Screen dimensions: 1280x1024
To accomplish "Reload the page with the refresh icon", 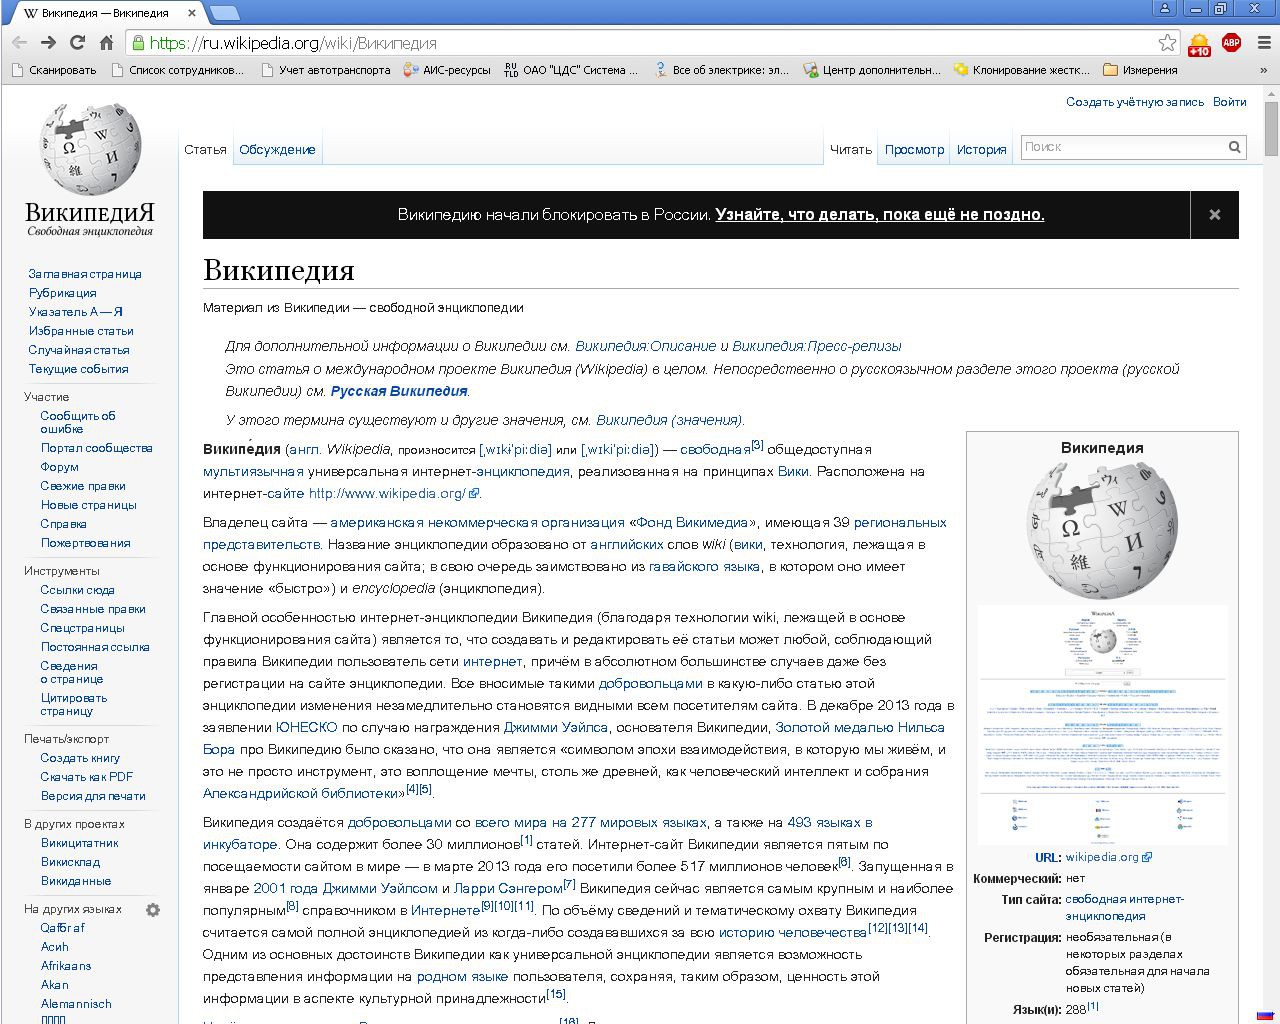I will click(x=77, y=43).
